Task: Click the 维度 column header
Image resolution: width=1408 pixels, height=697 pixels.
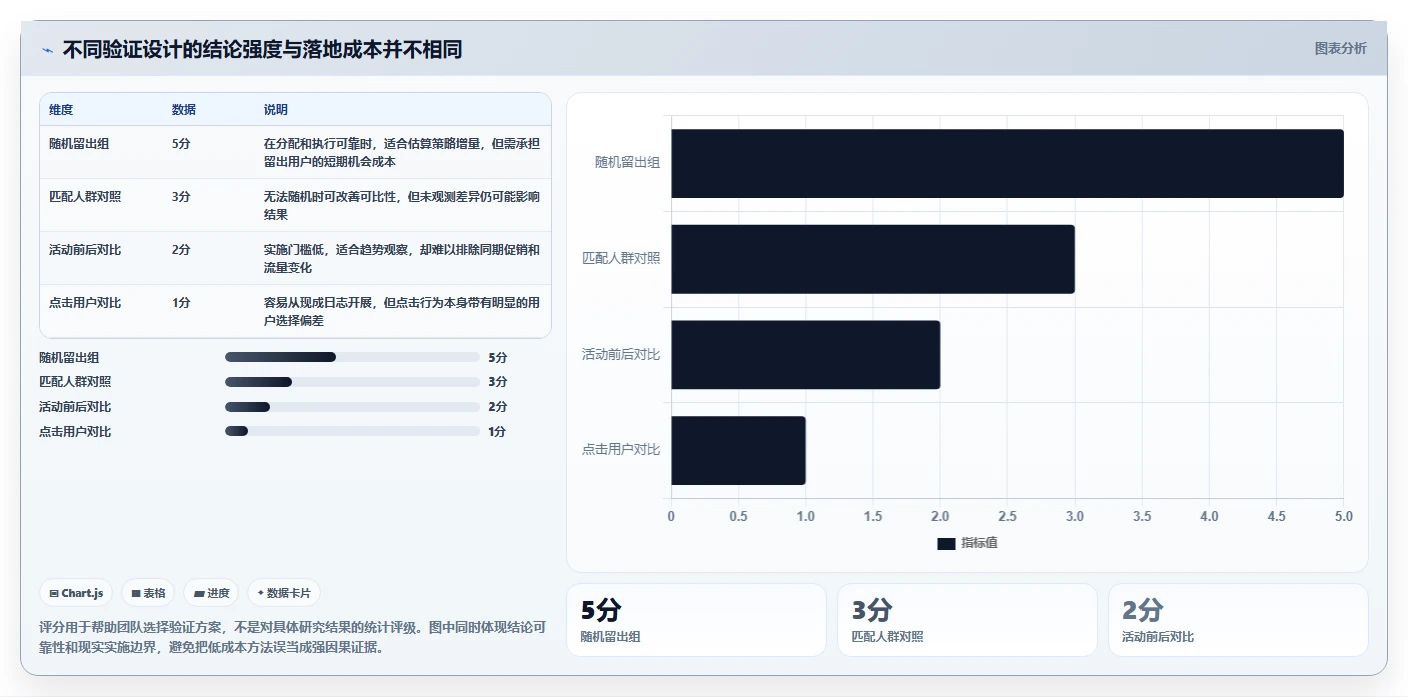Action: tap(61, 109)
